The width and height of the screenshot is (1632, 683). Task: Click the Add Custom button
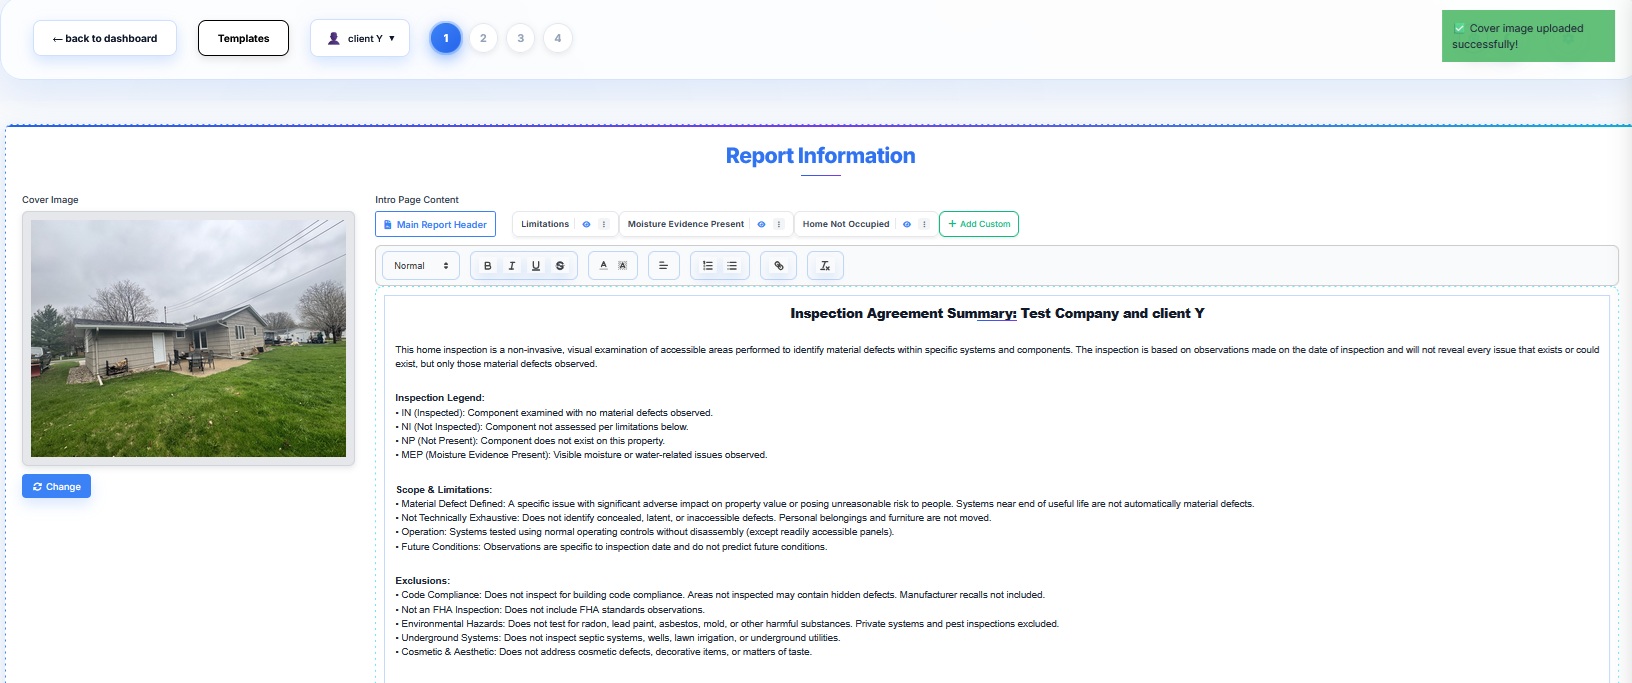[x=978, y=225]
